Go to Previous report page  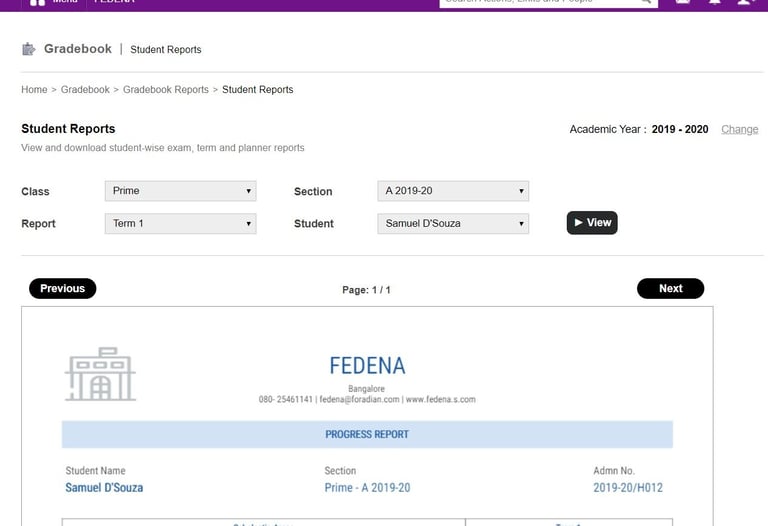63,289
